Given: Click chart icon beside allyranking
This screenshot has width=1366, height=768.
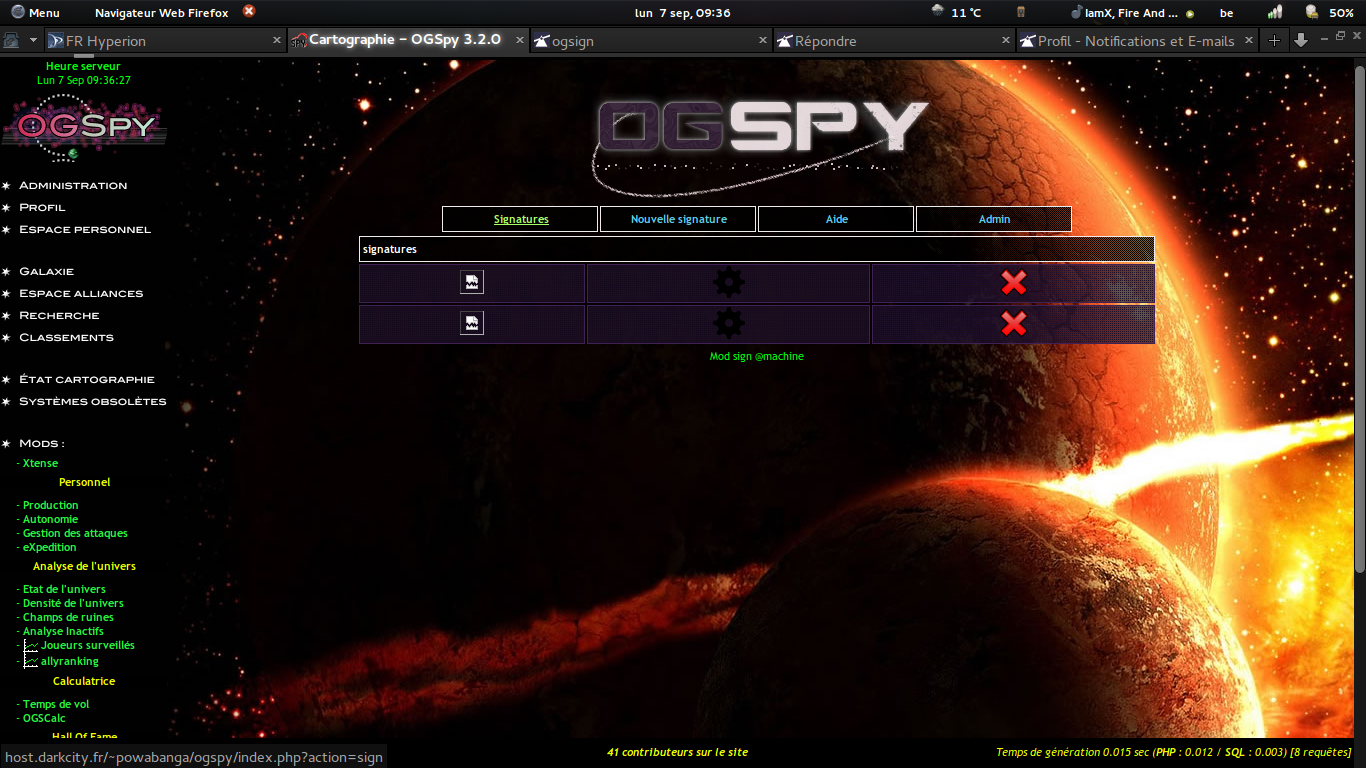Looking at the screenshot, I should tap(31, 661).
